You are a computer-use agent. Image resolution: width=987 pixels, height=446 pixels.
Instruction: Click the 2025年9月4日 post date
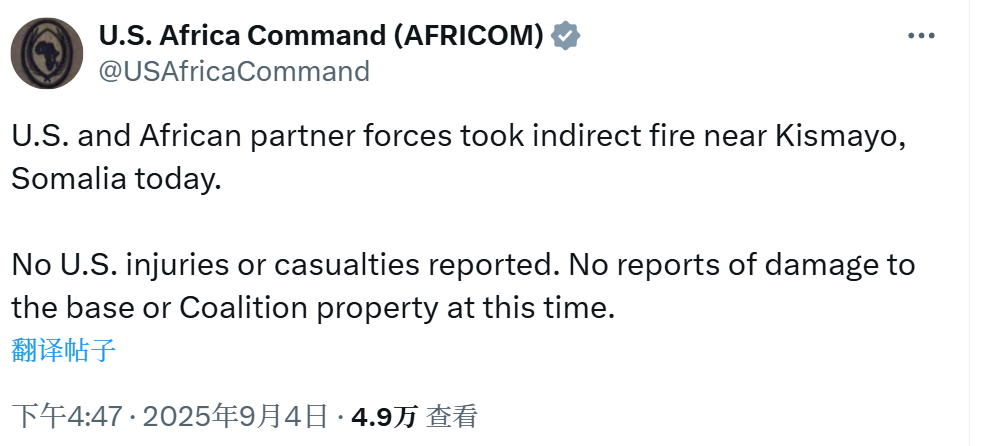pos(236,416)
